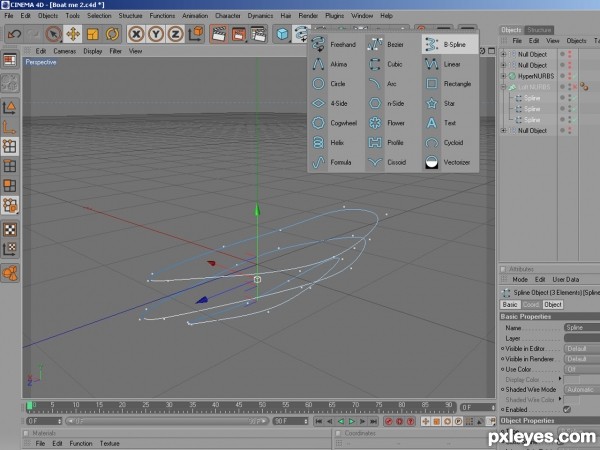
Task: Toggle the Enabled checkbox
Action: [567, 409]
